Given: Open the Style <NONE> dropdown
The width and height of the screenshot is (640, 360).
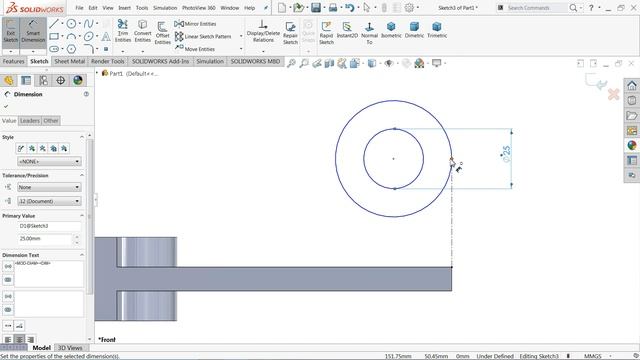Looking at the screenshot, I should (x=49, y=162).
